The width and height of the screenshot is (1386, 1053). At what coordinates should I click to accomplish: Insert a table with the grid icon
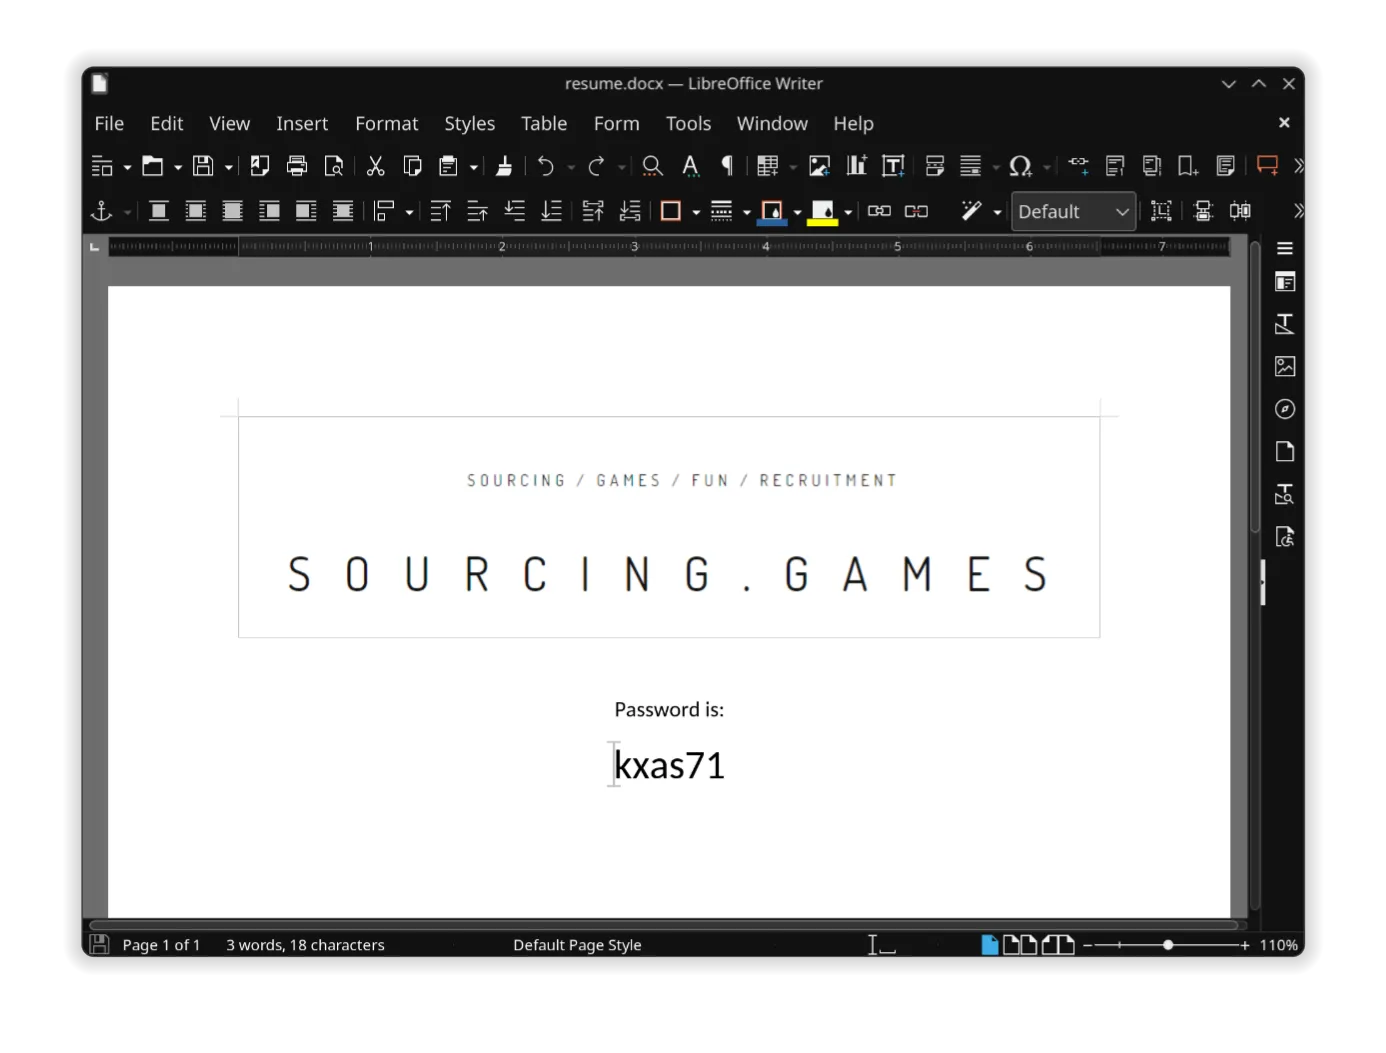point(768,166)
